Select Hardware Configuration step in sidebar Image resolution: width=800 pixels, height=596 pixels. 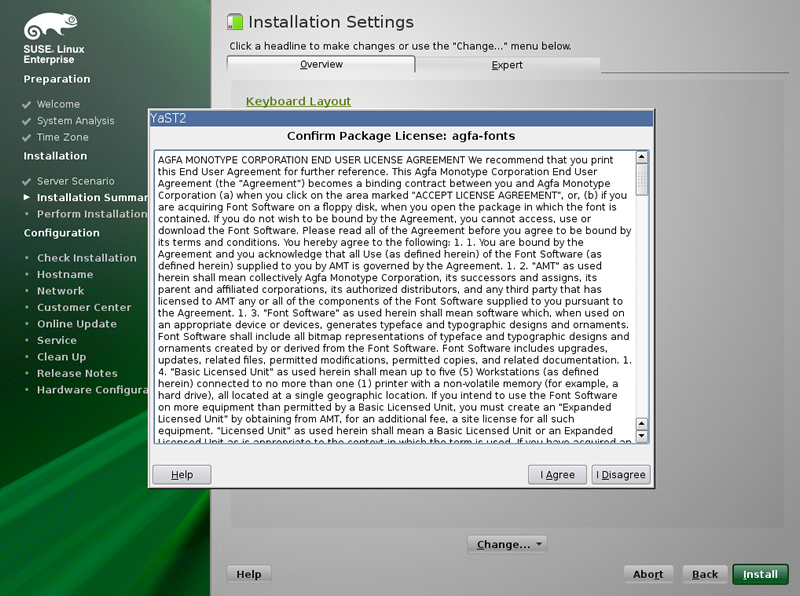[x=92, y=390]
